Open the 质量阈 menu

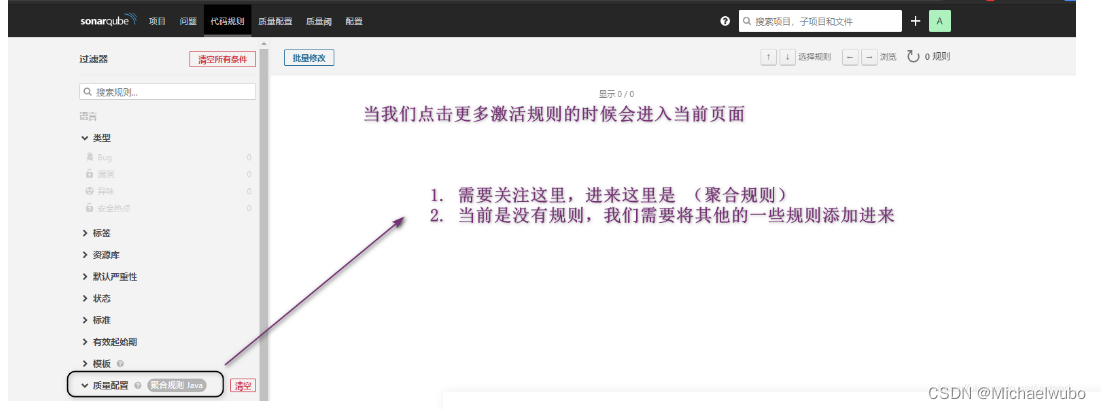(319, 21)
